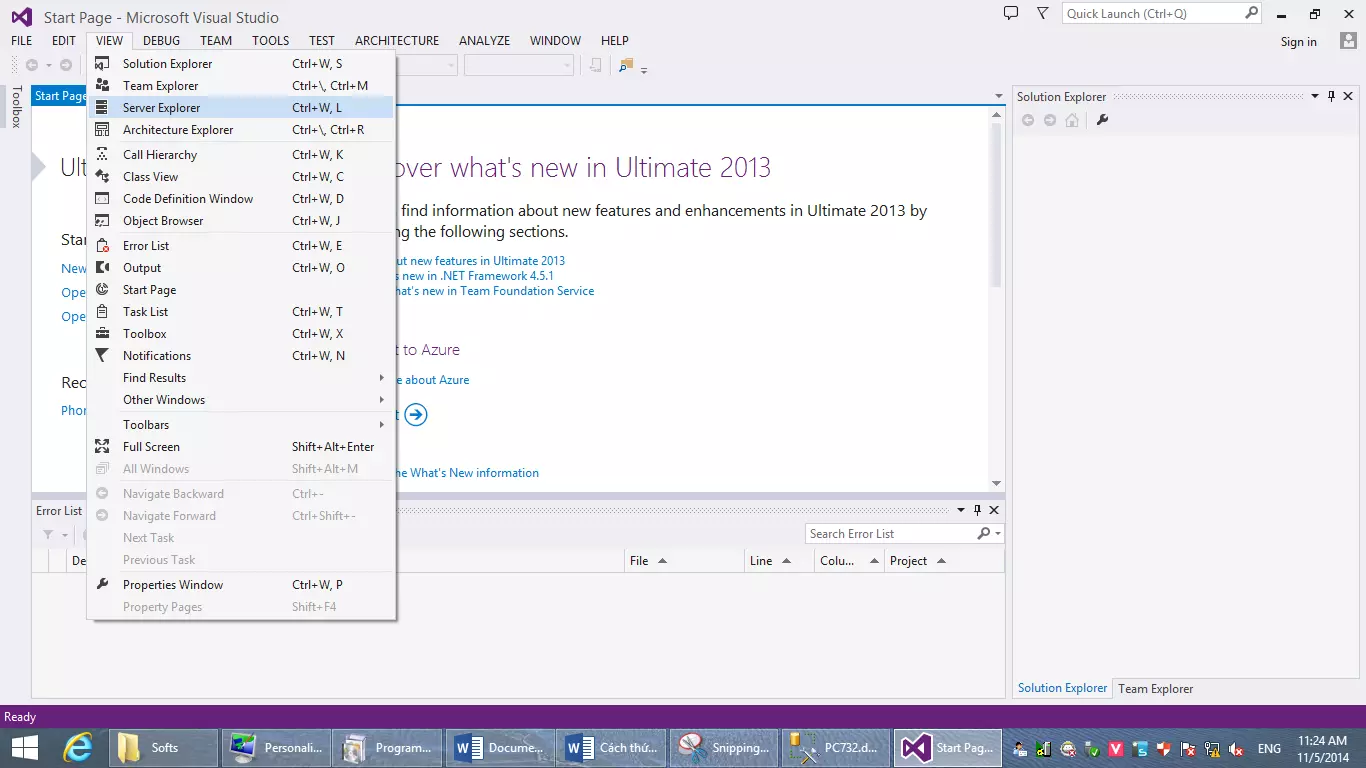The height and width of the screenshot is (768, 1366).
Task: Click the Full Screen menu icon
Action: 102,447
